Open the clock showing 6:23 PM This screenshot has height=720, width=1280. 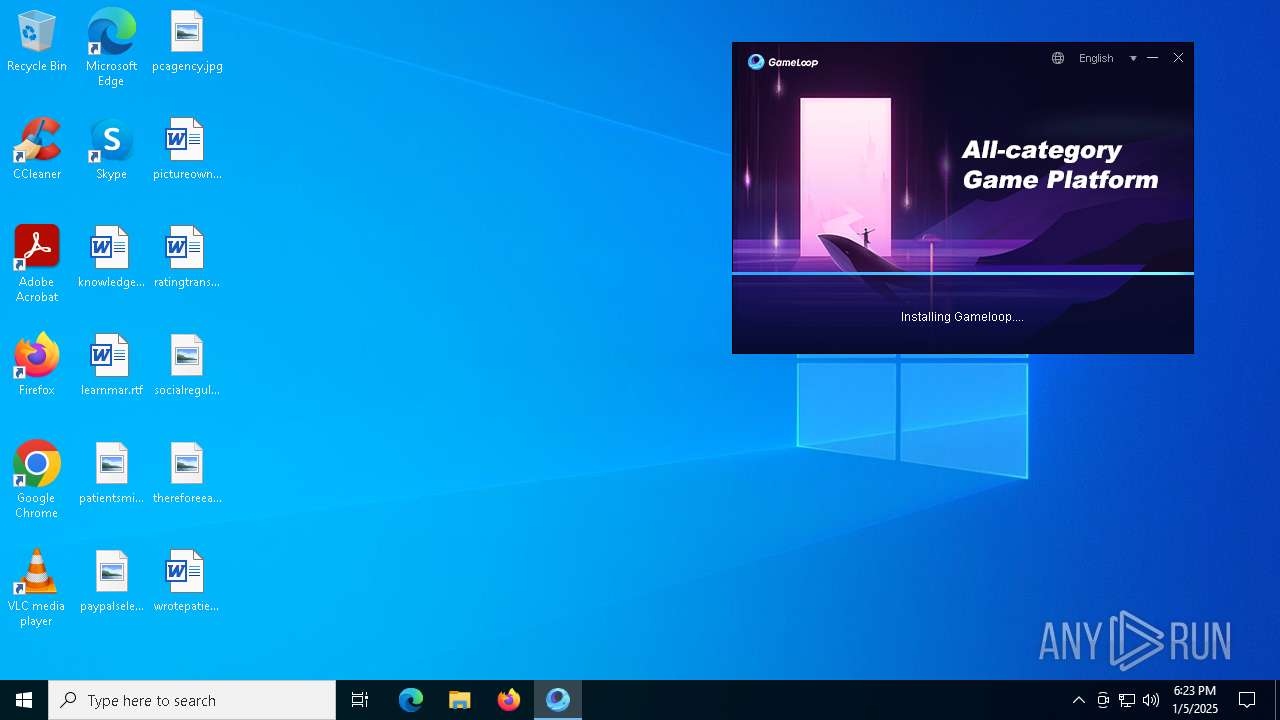tap(1195, 700)
